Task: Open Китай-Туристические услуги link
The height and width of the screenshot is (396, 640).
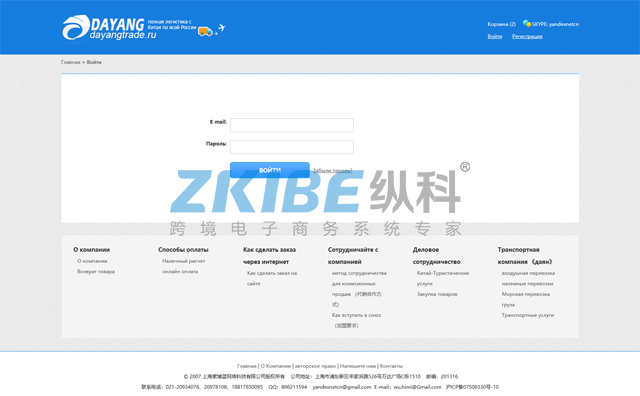Action: [443, 278]
